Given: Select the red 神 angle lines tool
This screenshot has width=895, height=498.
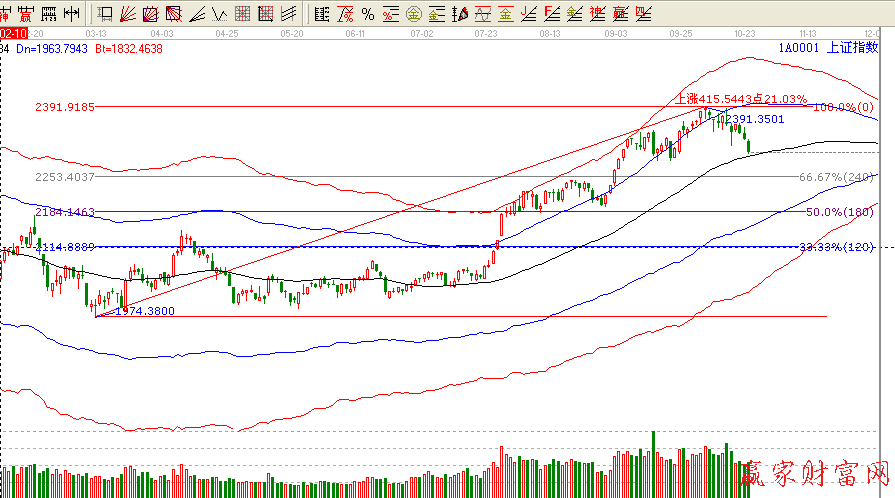Looking at the screenshot, I should tap(597, 13).
